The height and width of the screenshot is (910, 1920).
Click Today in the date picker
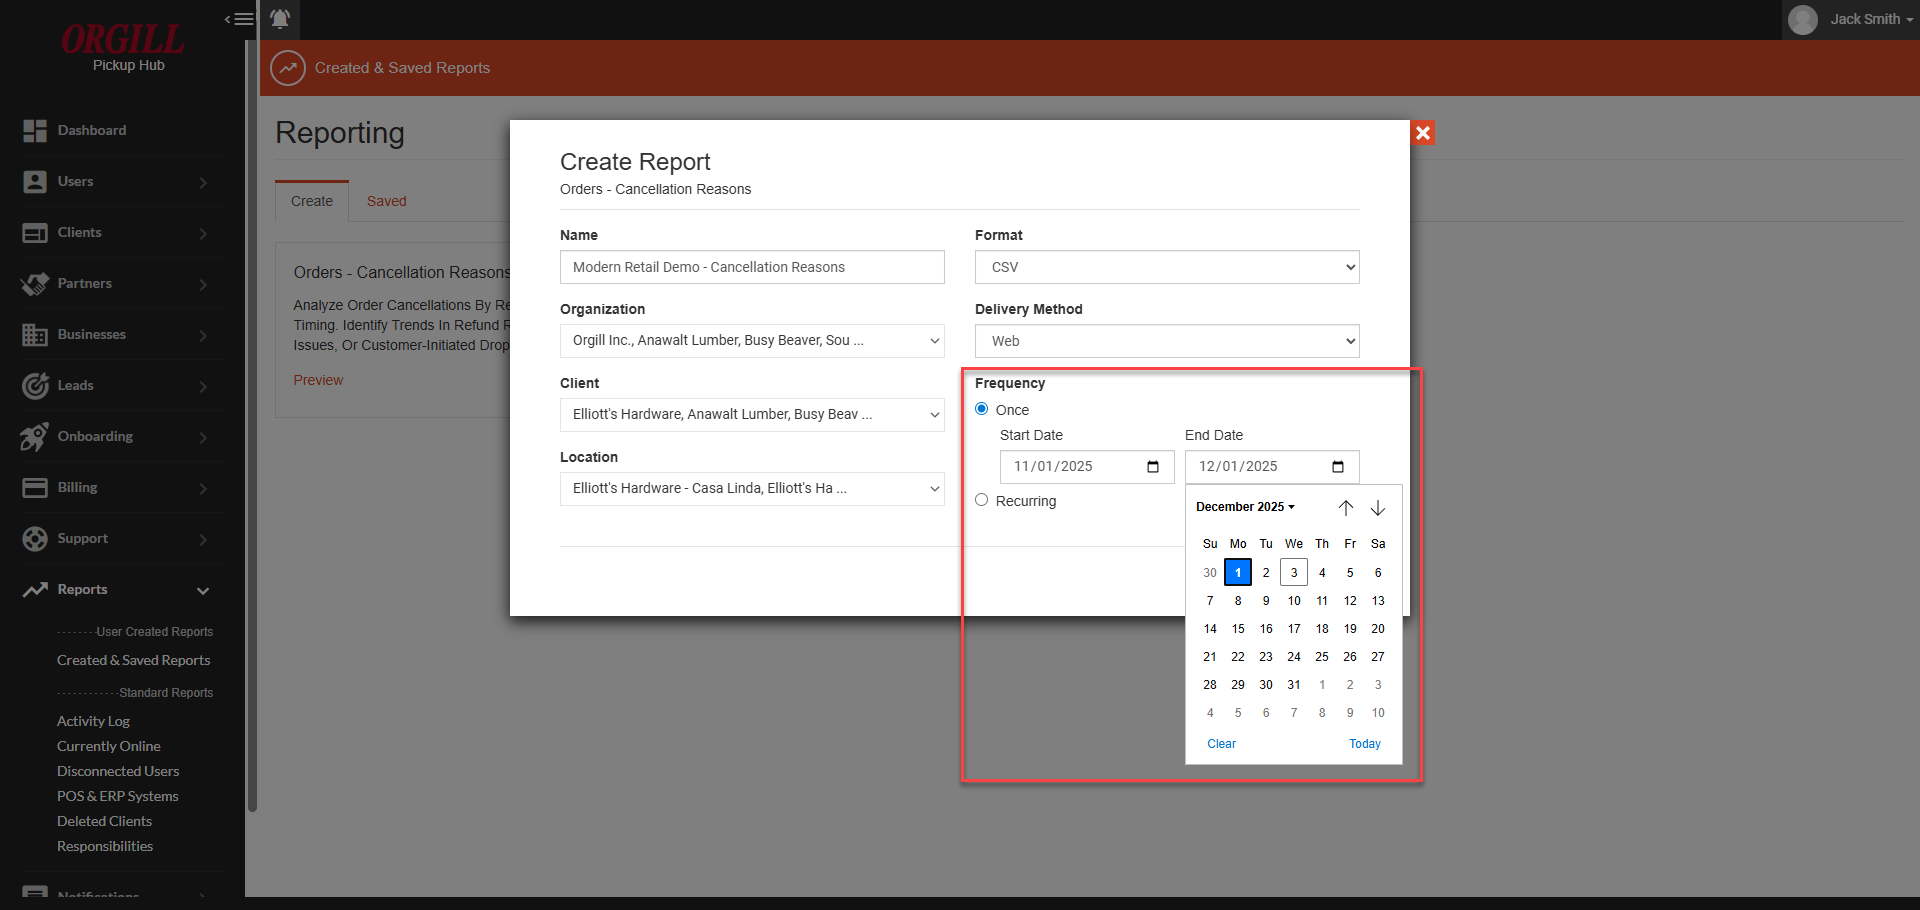coord(1365,744)
